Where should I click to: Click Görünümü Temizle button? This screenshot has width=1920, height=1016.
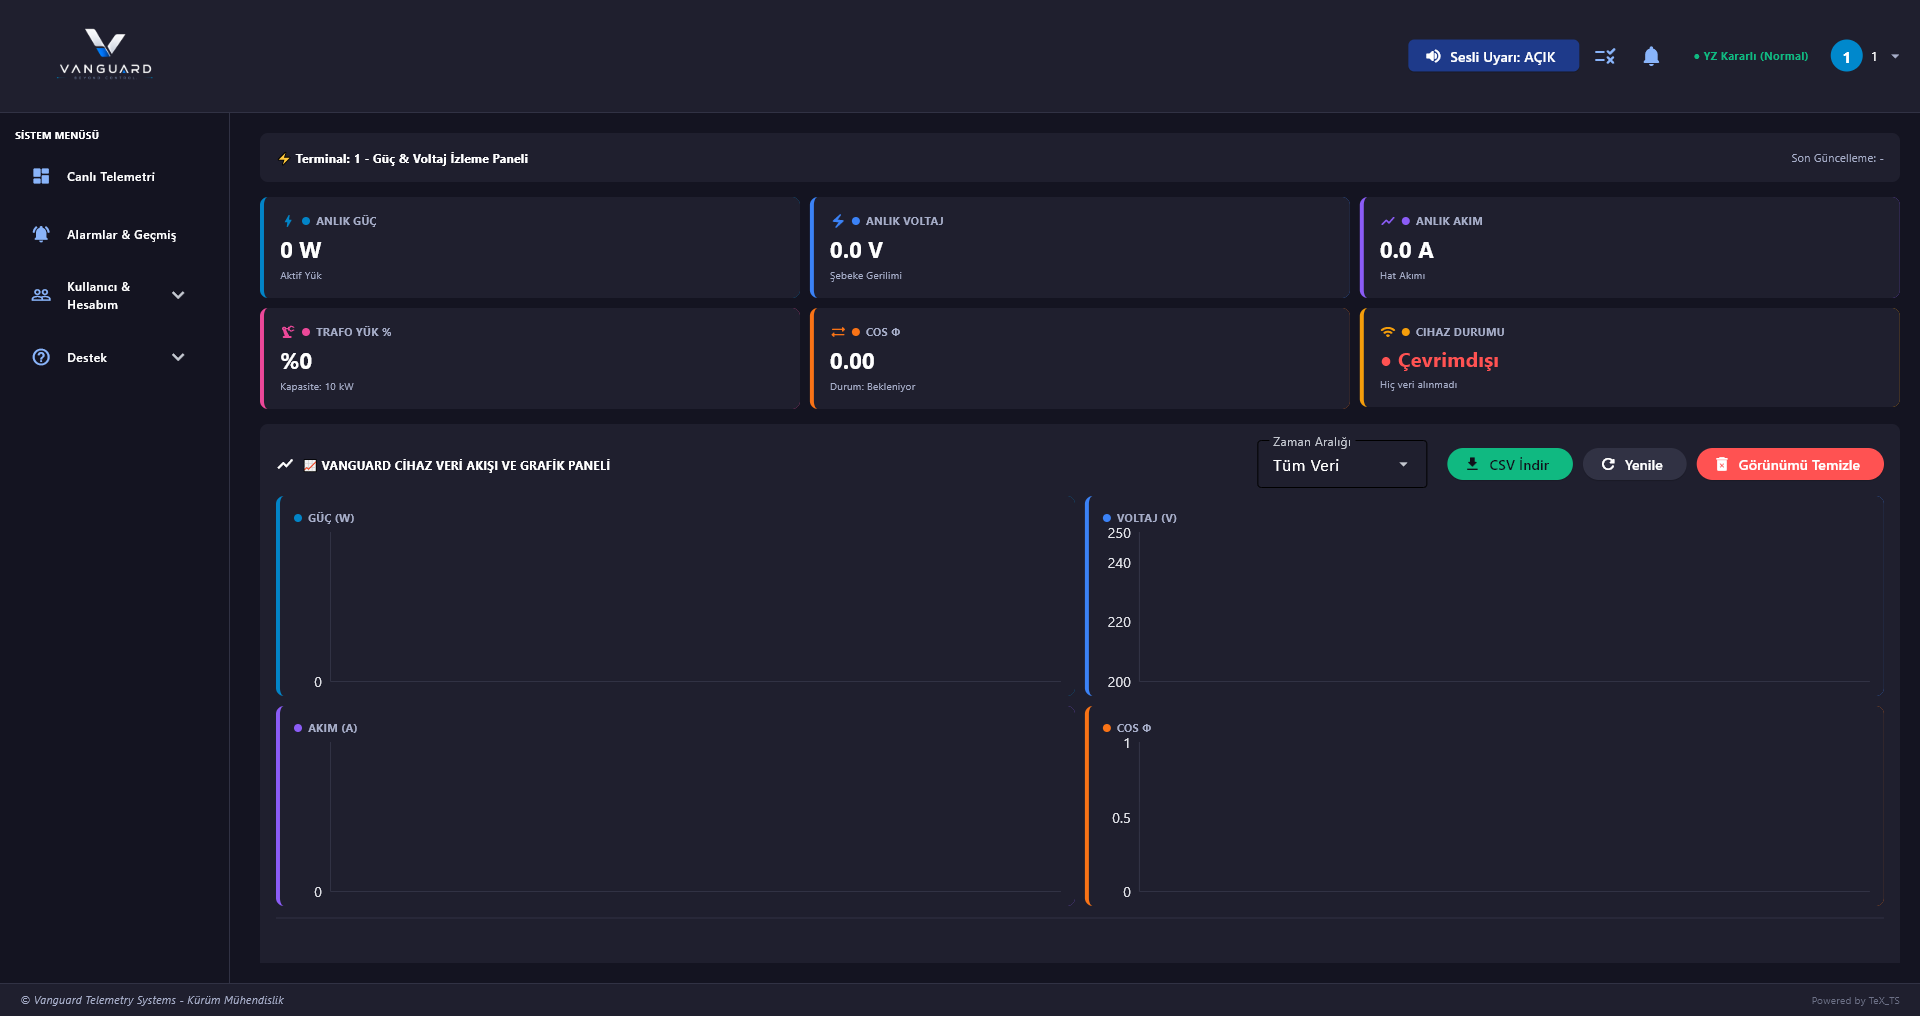pos(1789,464)
